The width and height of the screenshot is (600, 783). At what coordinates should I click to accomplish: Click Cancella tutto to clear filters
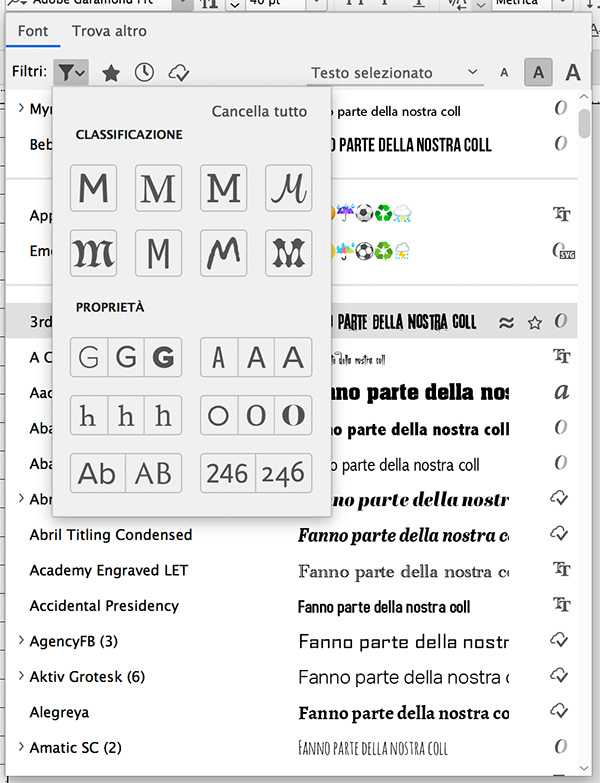click(x=259, y=111)
